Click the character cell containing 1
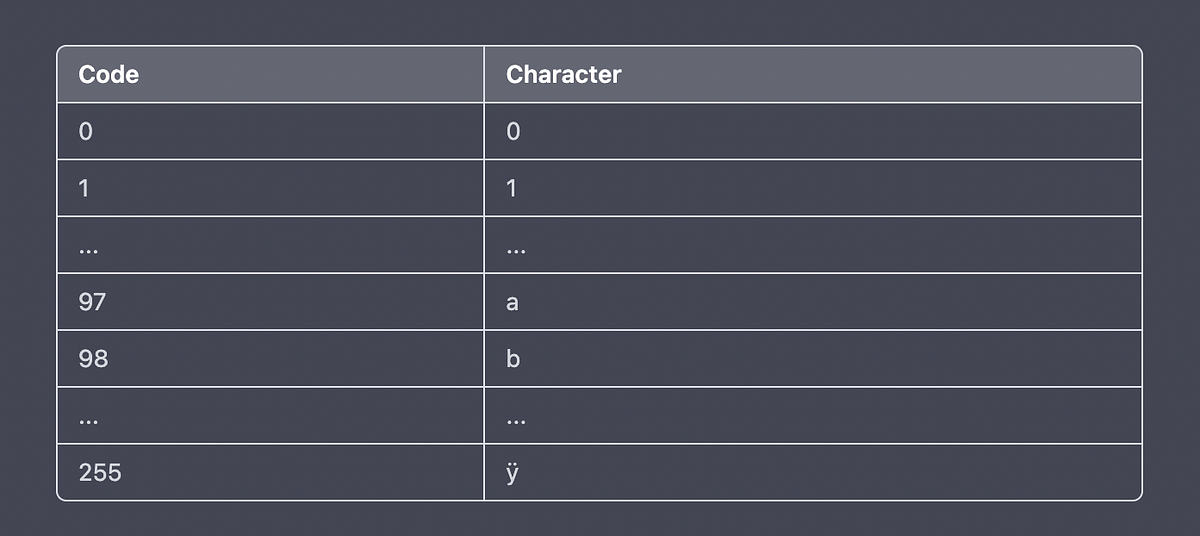Screen dimensions: 1200x536 pyautogui.click(x=512, y=188)
